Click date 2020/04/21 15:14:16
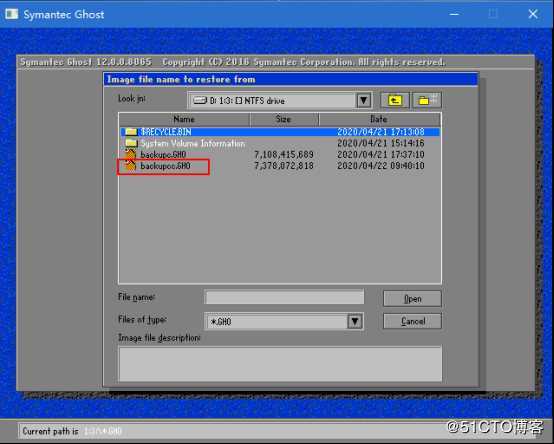554x444 pixels. (x=381, y=143)
